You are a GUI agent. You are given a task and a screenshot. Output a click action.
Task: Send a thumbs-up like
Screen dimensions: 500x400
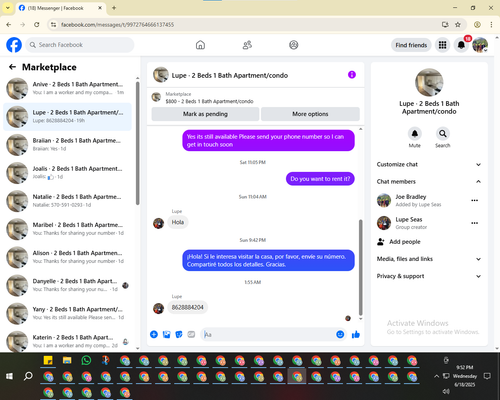click(x=356, y=334)
